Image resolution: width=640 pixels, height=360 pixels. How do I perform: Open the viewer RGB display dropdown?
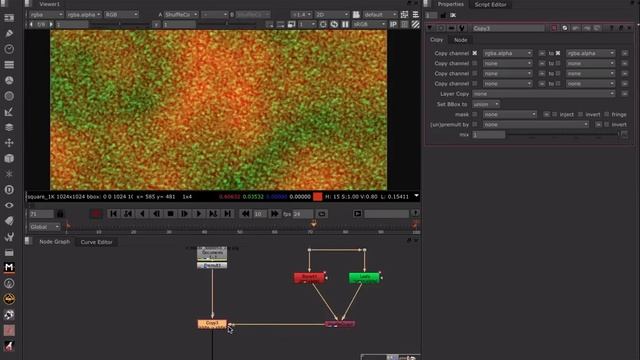click(121, 14)
